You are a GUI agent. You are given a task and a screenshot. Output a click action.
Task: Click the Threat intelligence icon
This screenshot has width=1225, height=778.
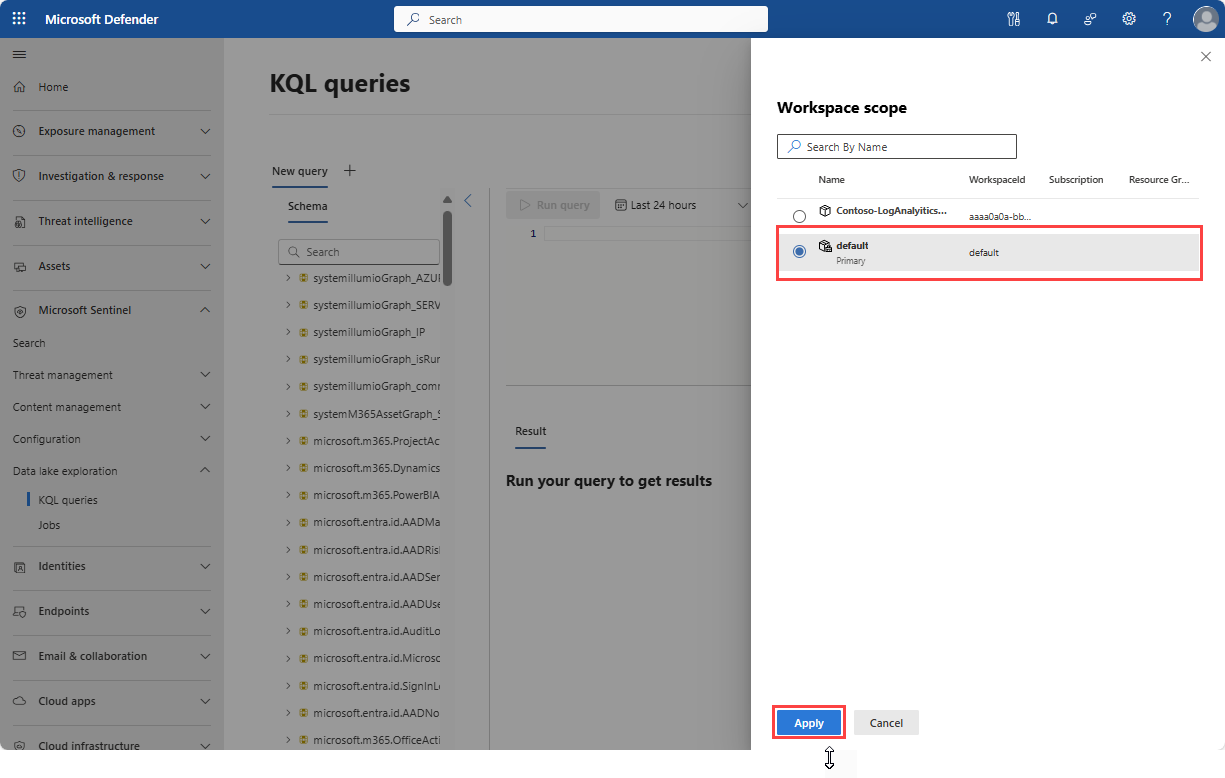19,221
